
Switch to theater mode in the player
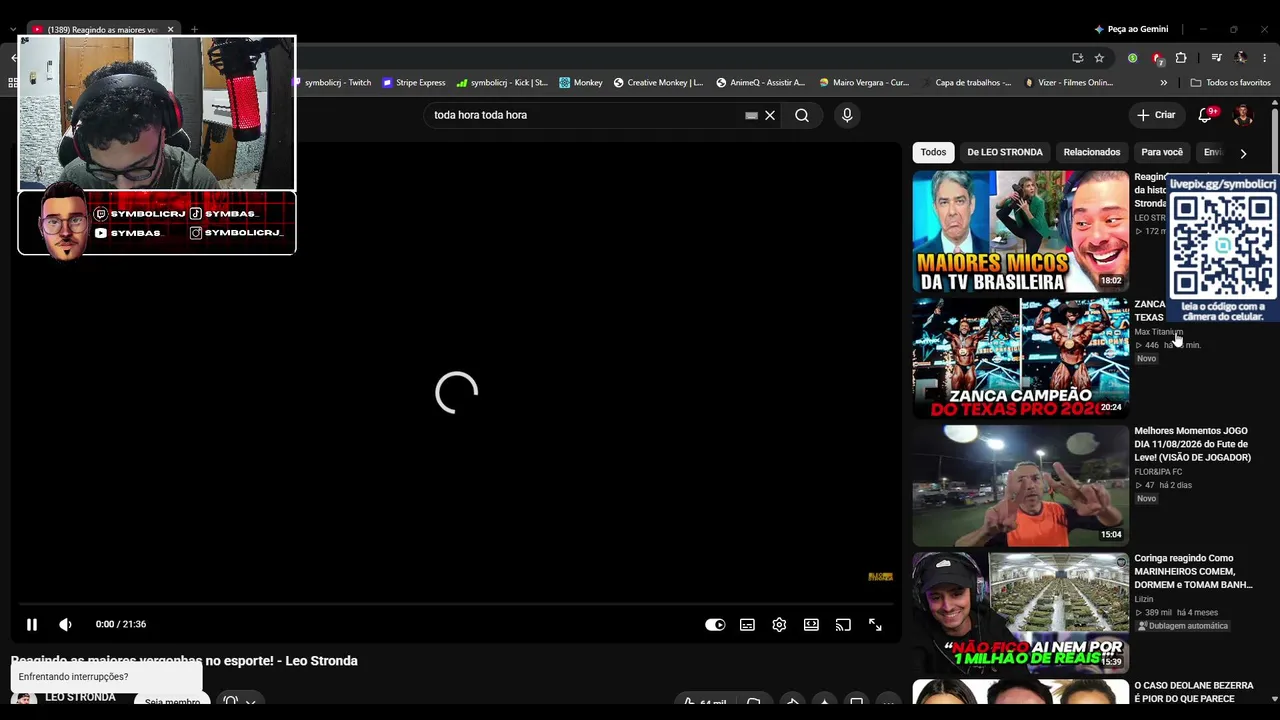click(811, 624)
